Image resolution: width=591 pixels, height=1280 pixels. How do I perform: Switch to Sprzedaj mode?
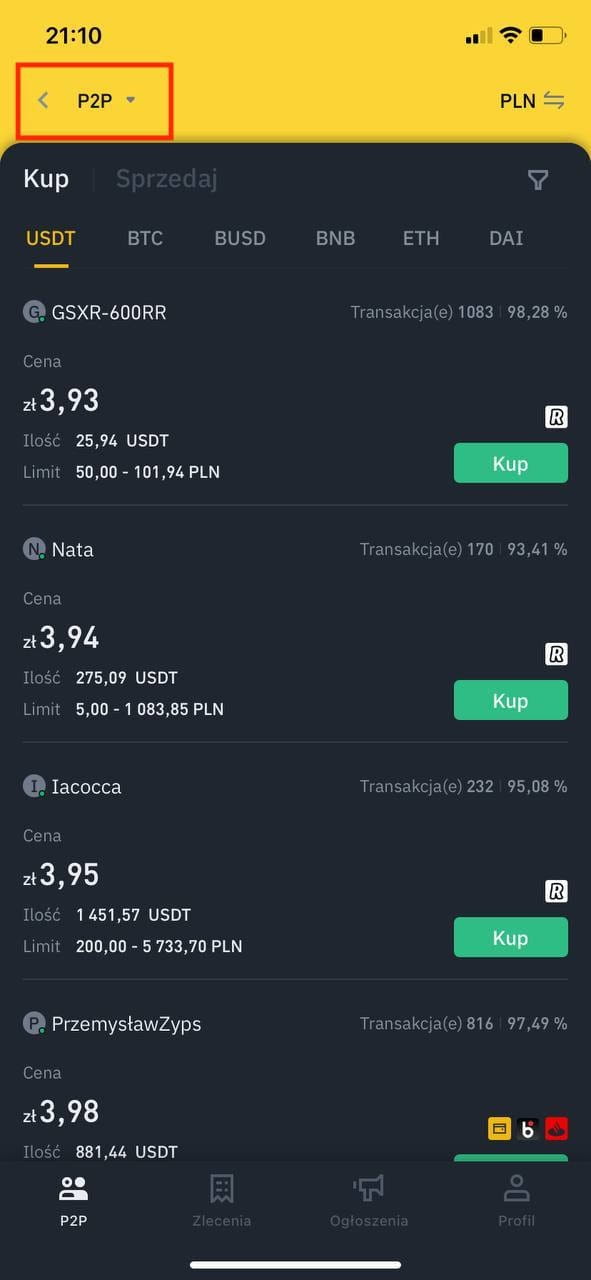(x=167, y=179)
